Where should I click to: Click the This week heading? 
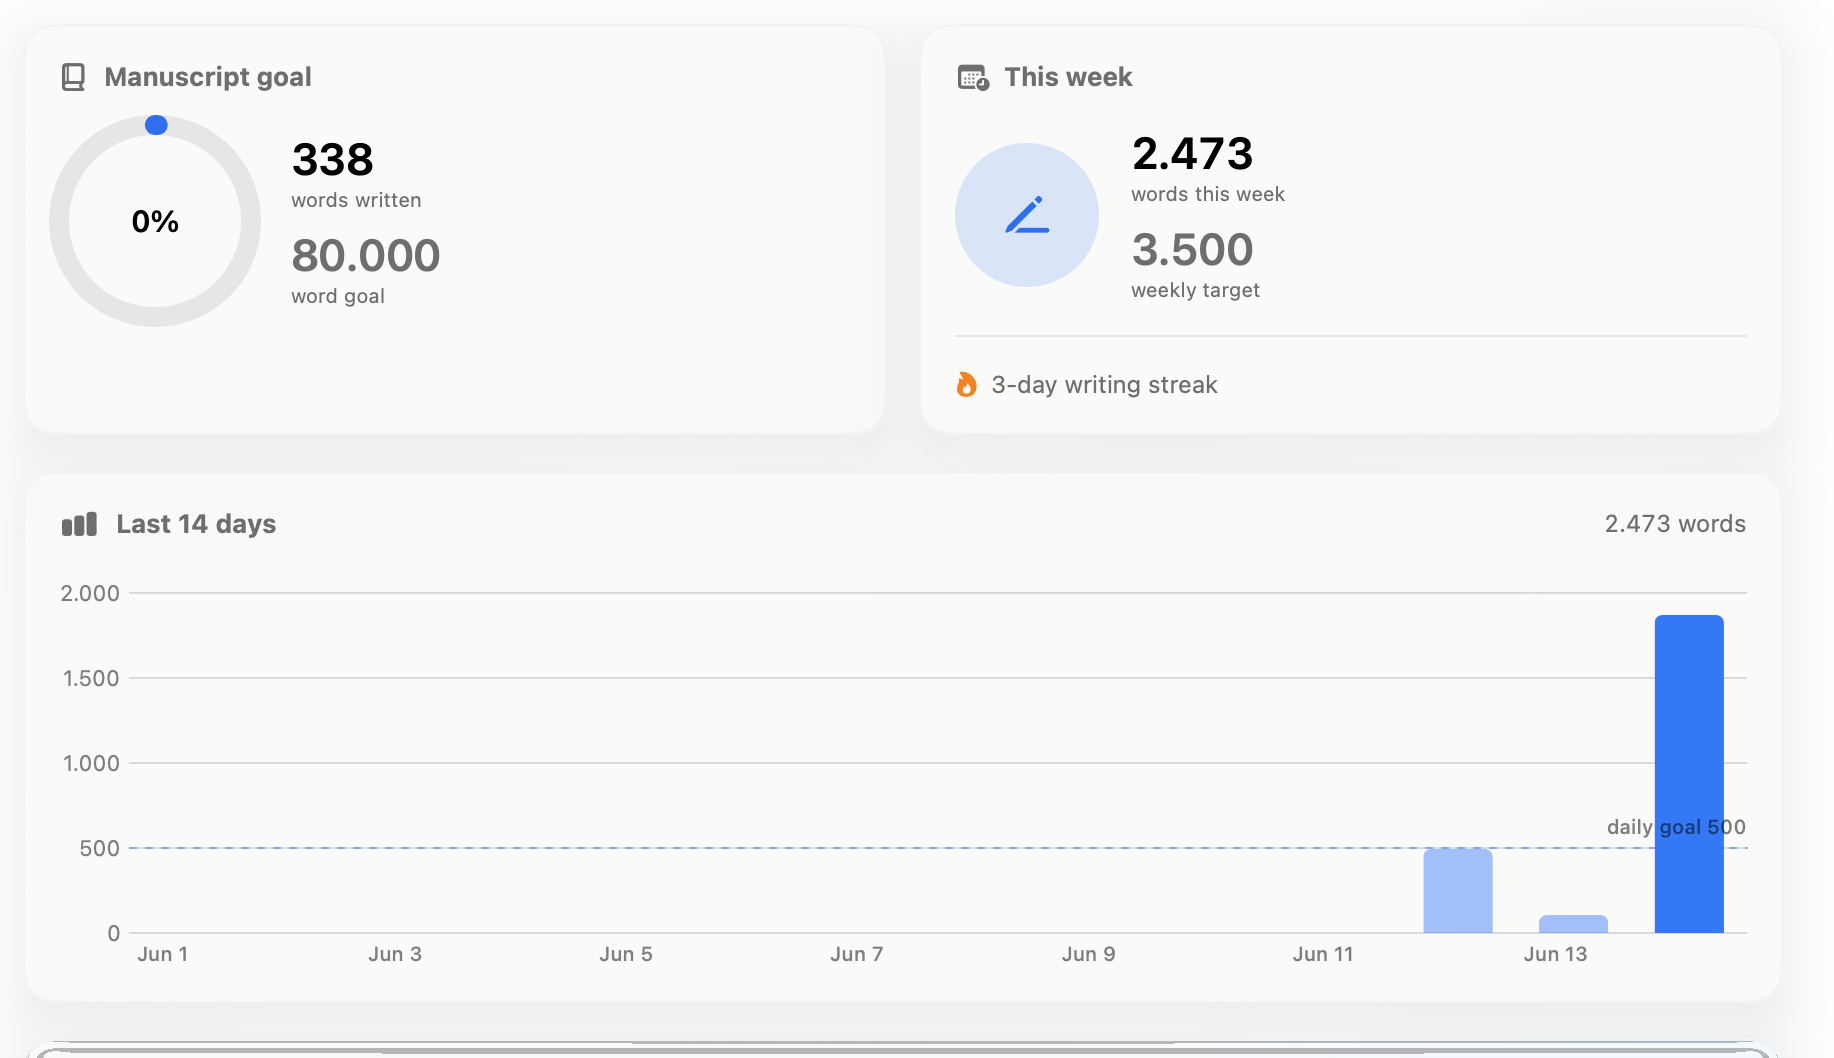tap(1068, 77)
